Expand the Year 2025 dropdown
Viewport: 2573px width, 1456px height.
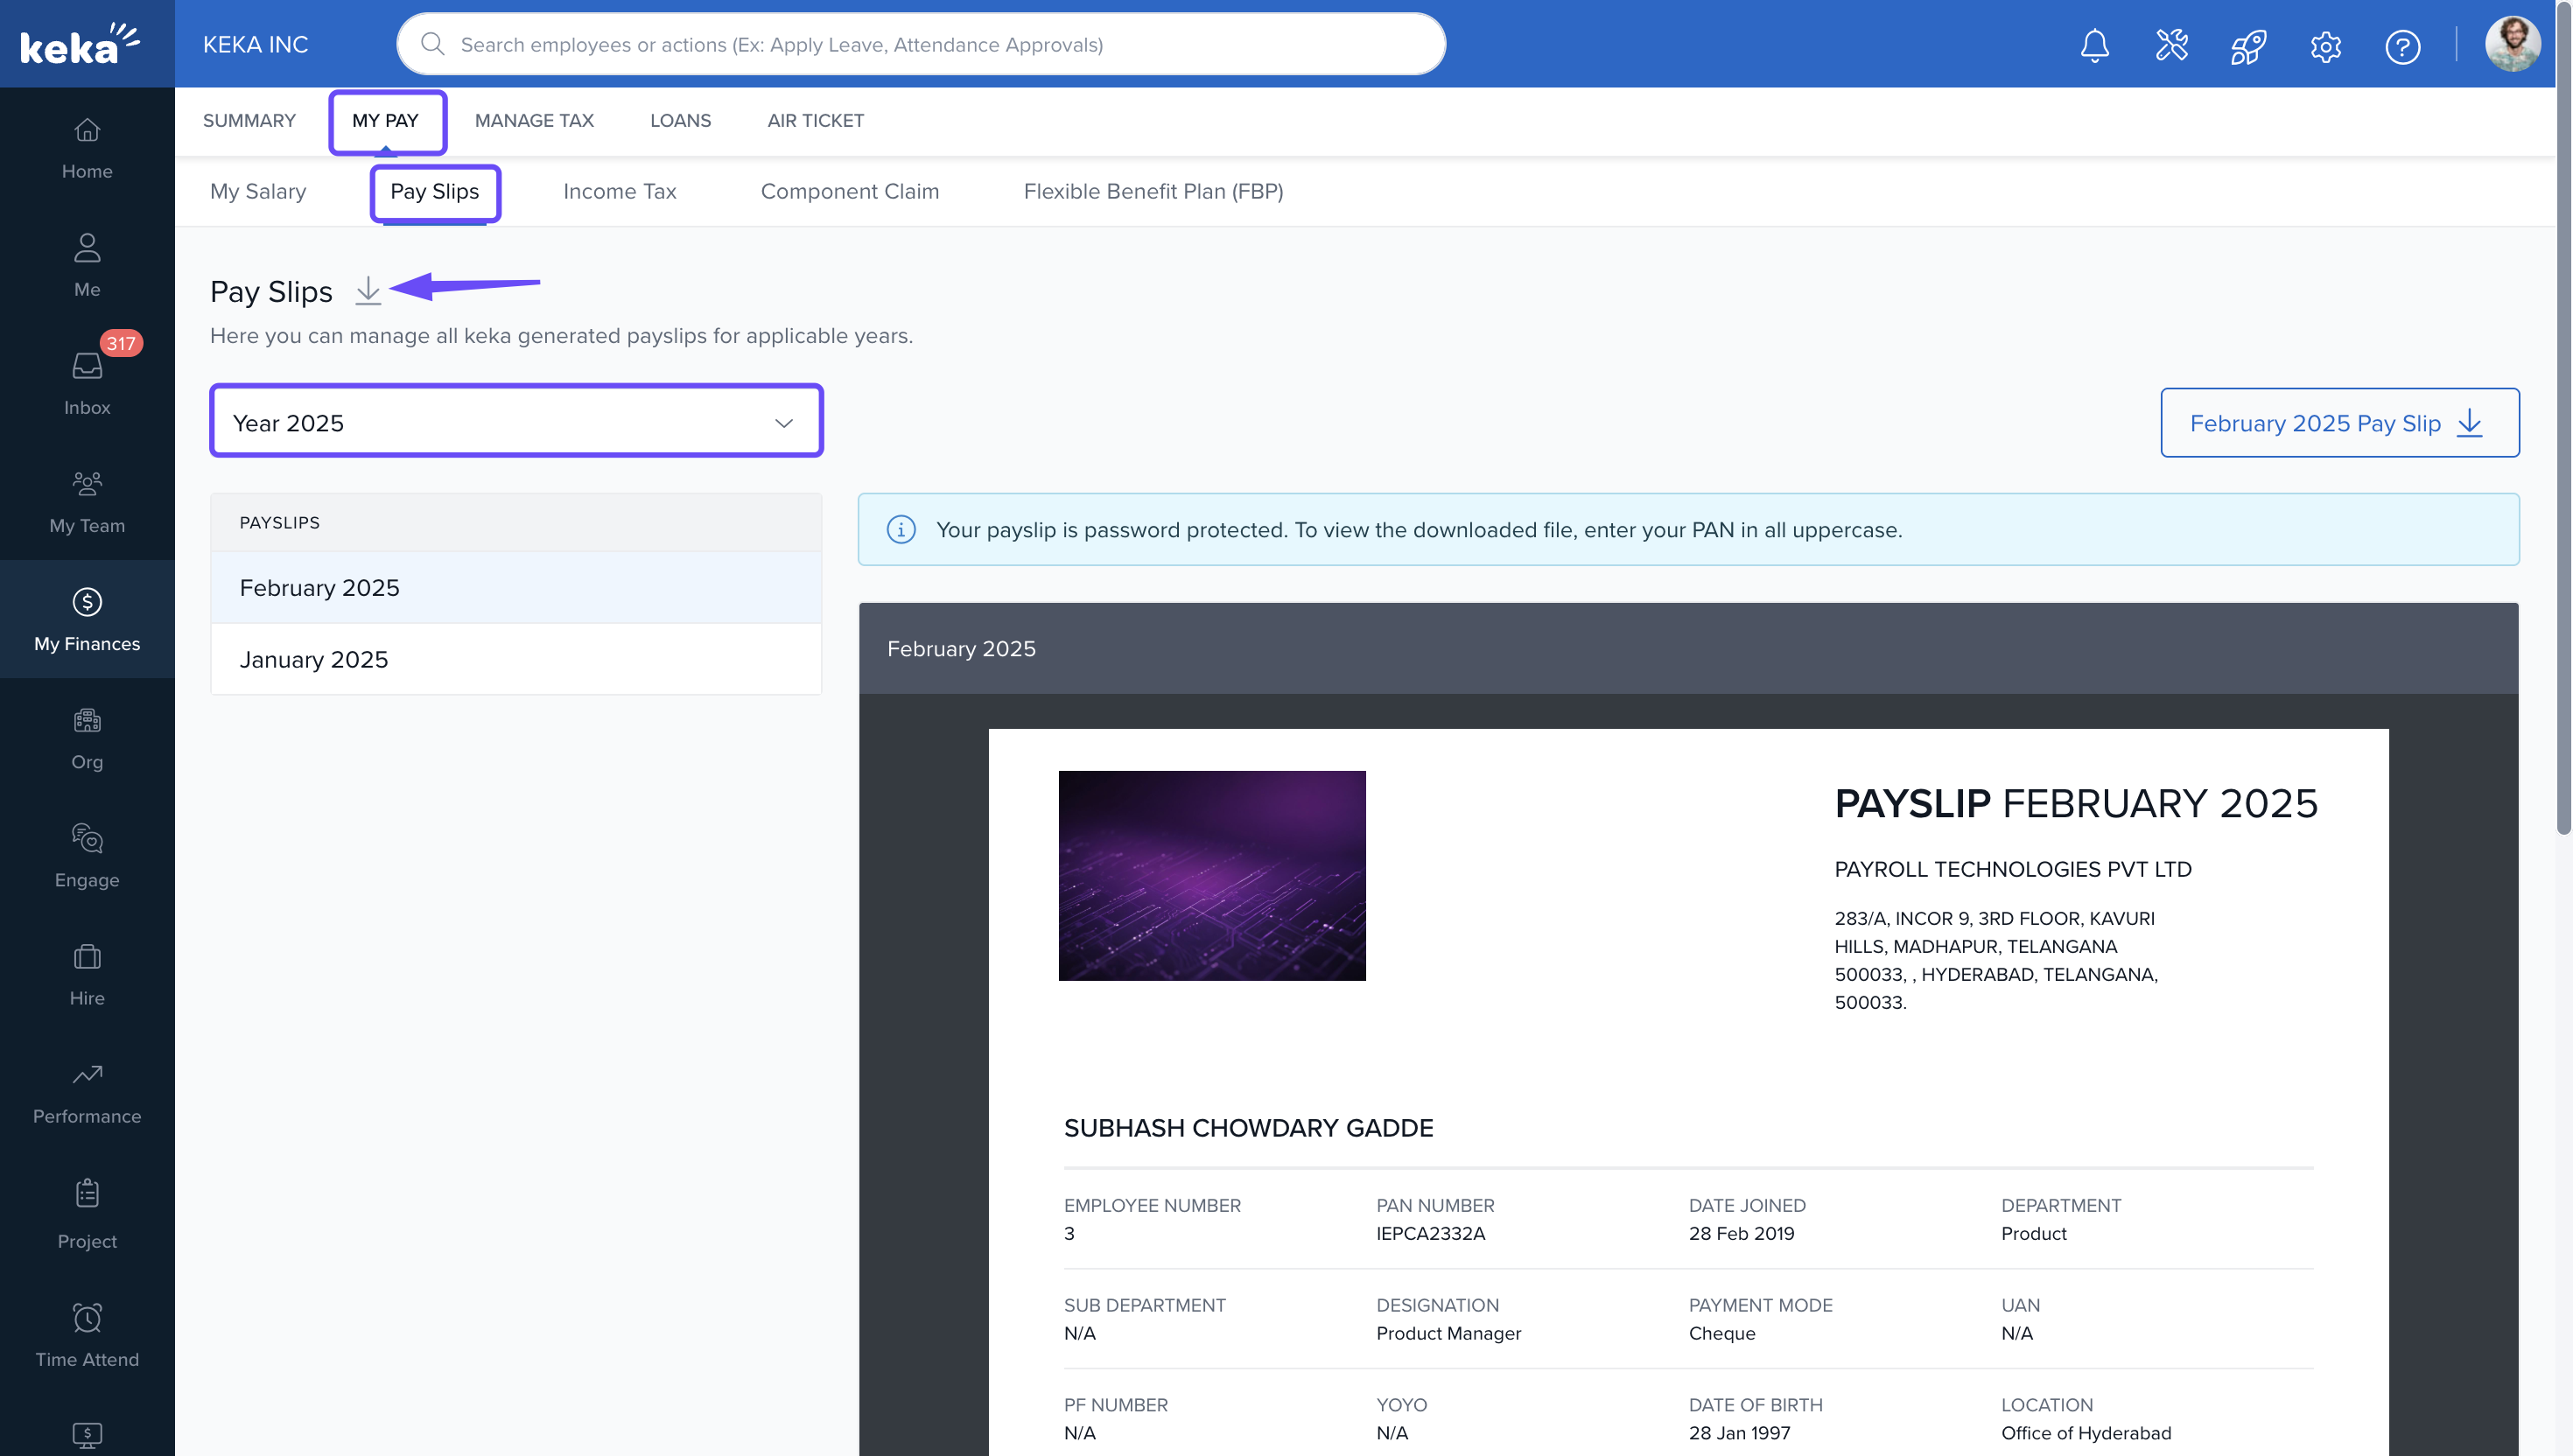(x=516, y=422)
